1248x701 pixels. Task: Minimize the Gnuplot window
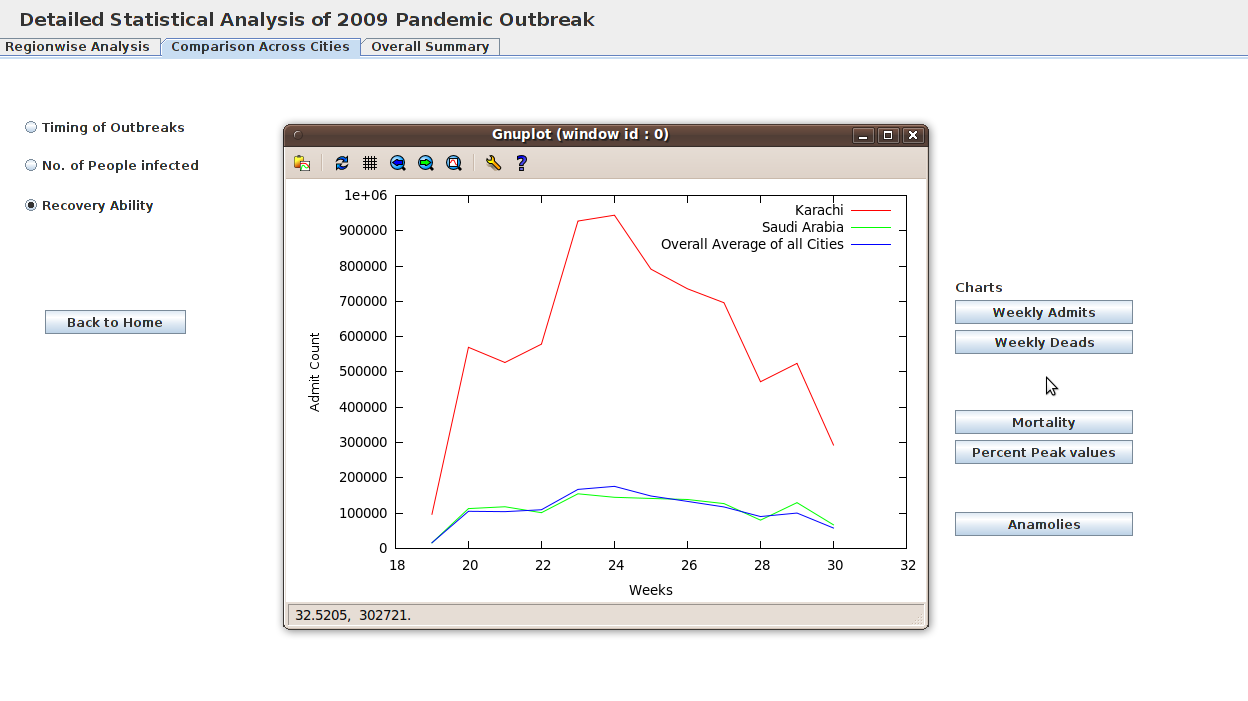pos(863,135)
